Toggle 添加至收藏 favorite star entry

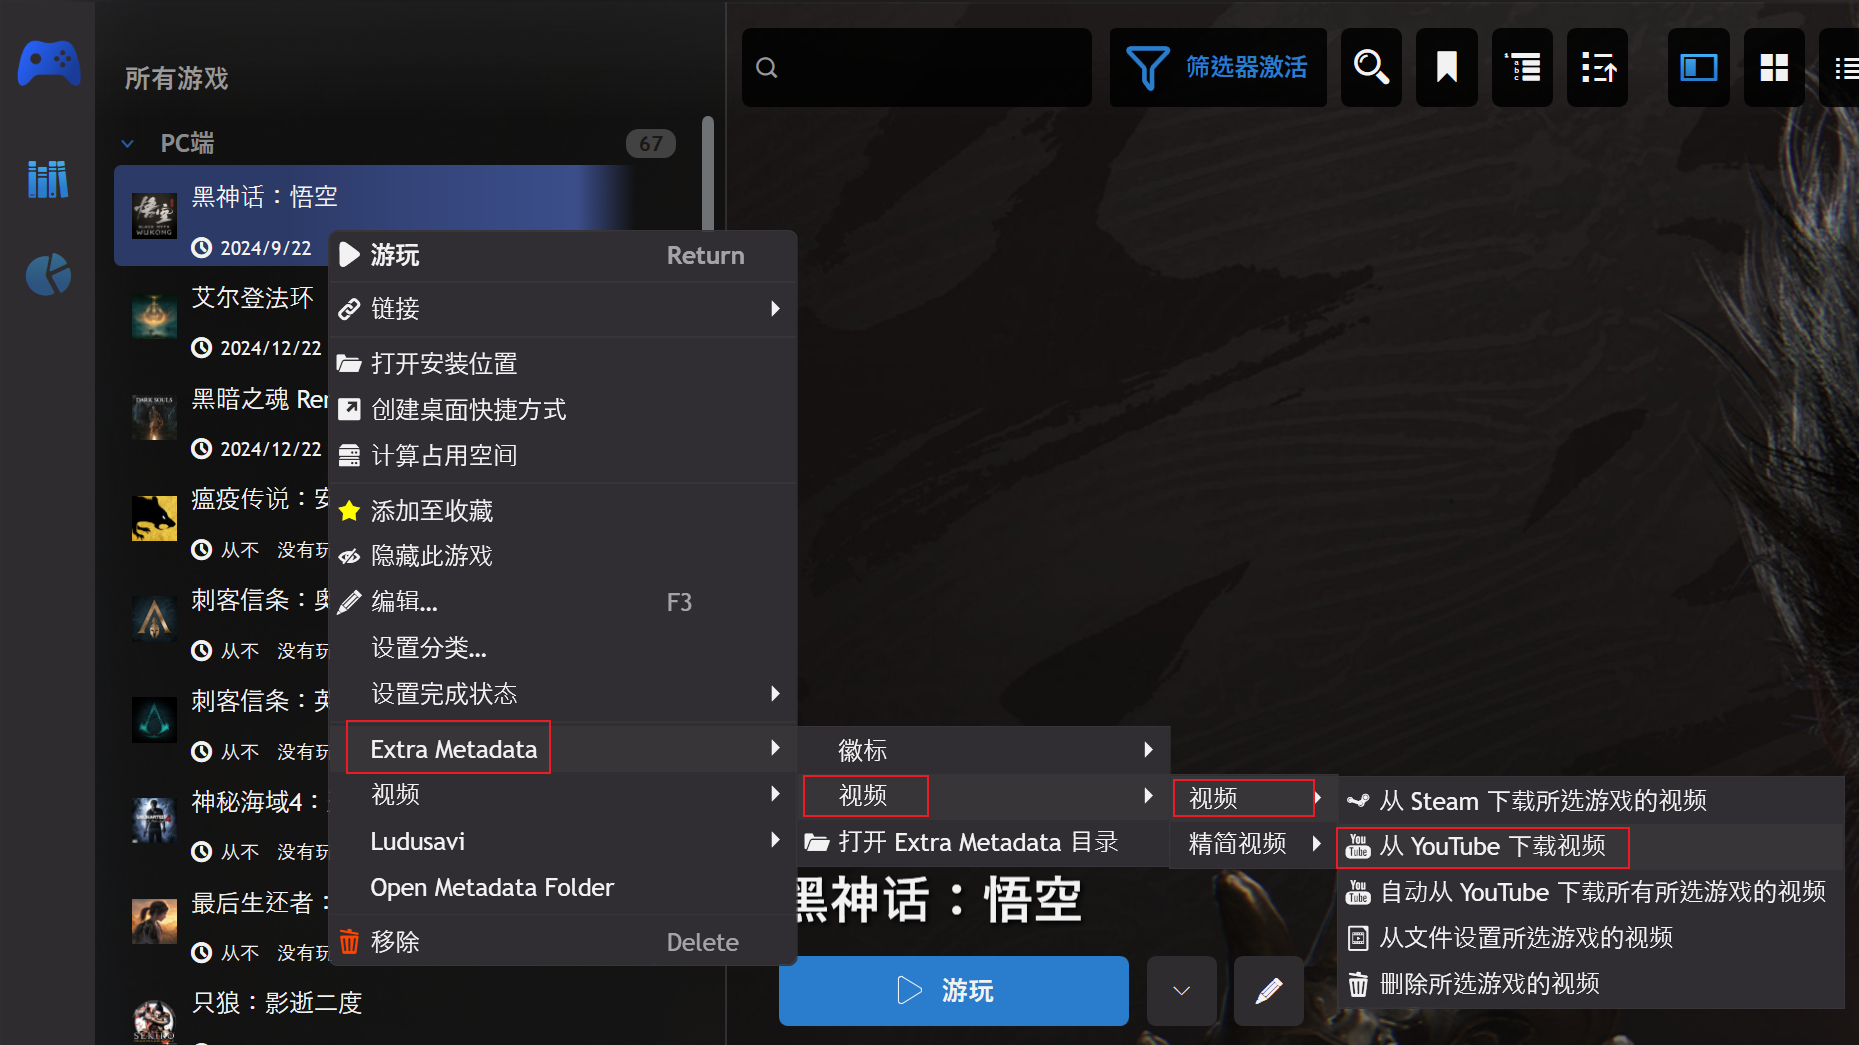click(563, 511)
